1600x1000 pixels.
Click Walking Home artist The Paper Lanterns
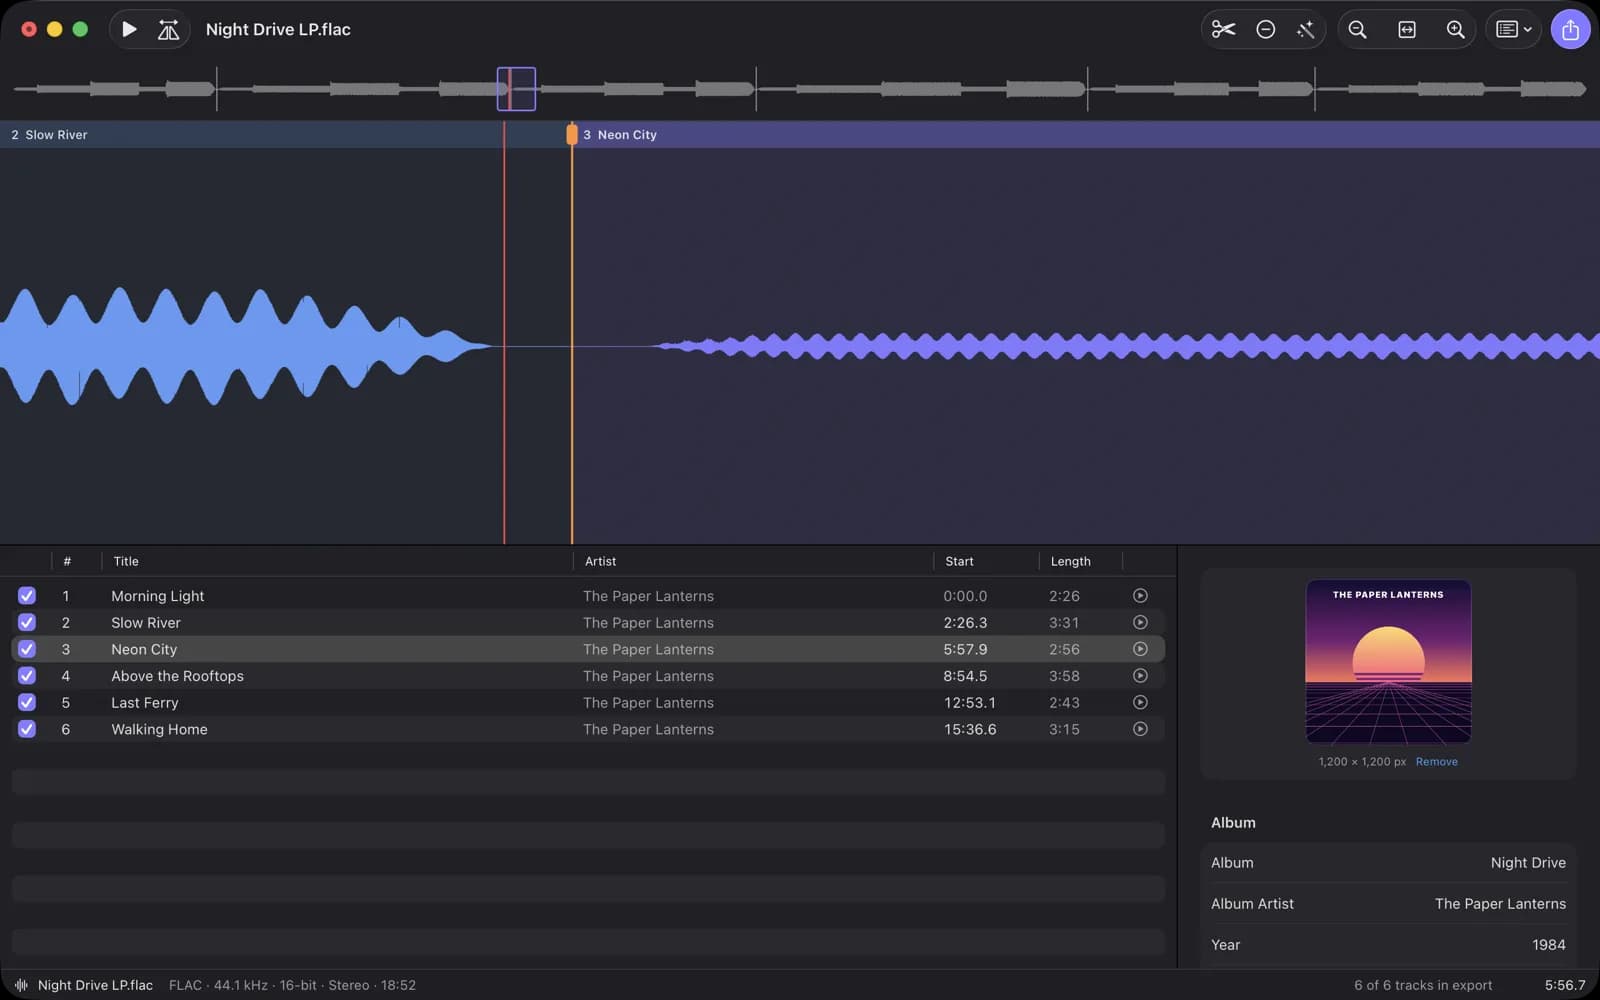pos(648,729)
